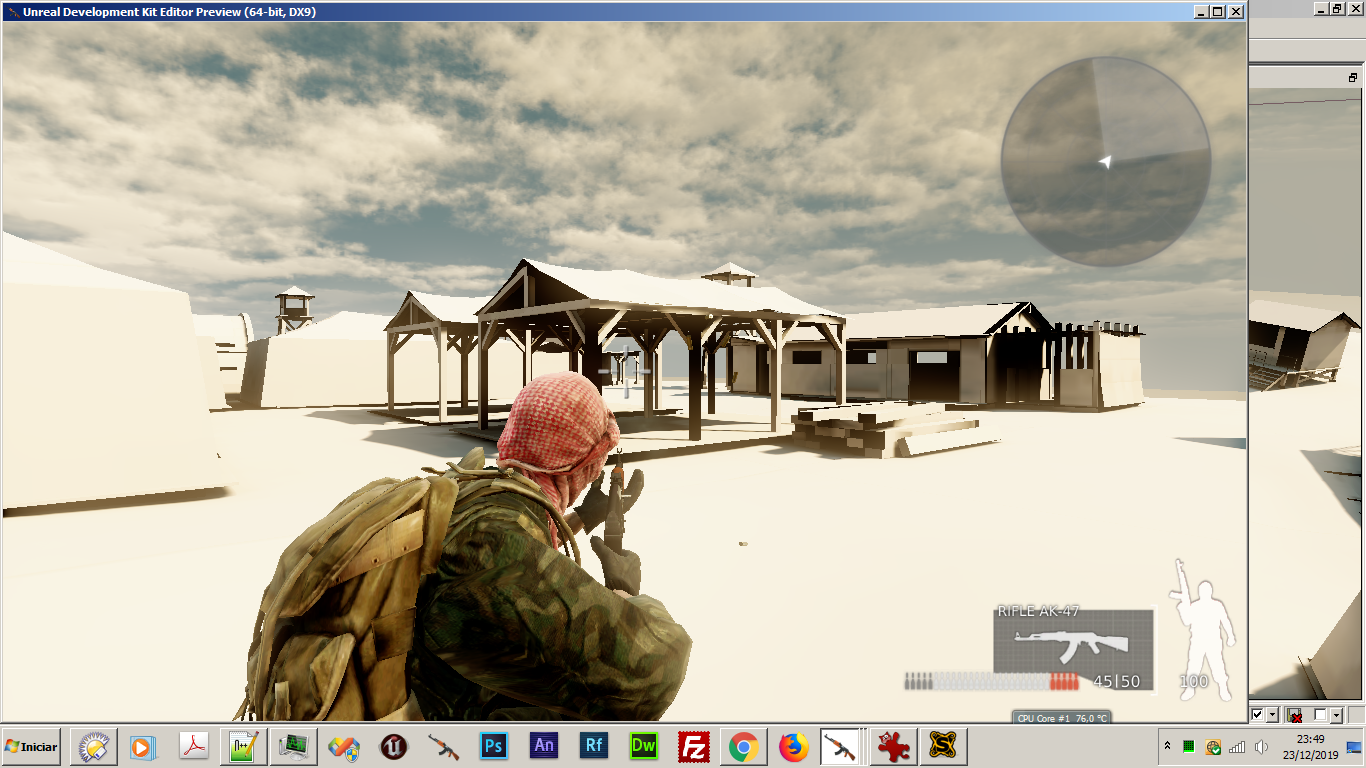
Task: Launch Adobe Animate from the taskbar
Action: click(x=544, y=746)
